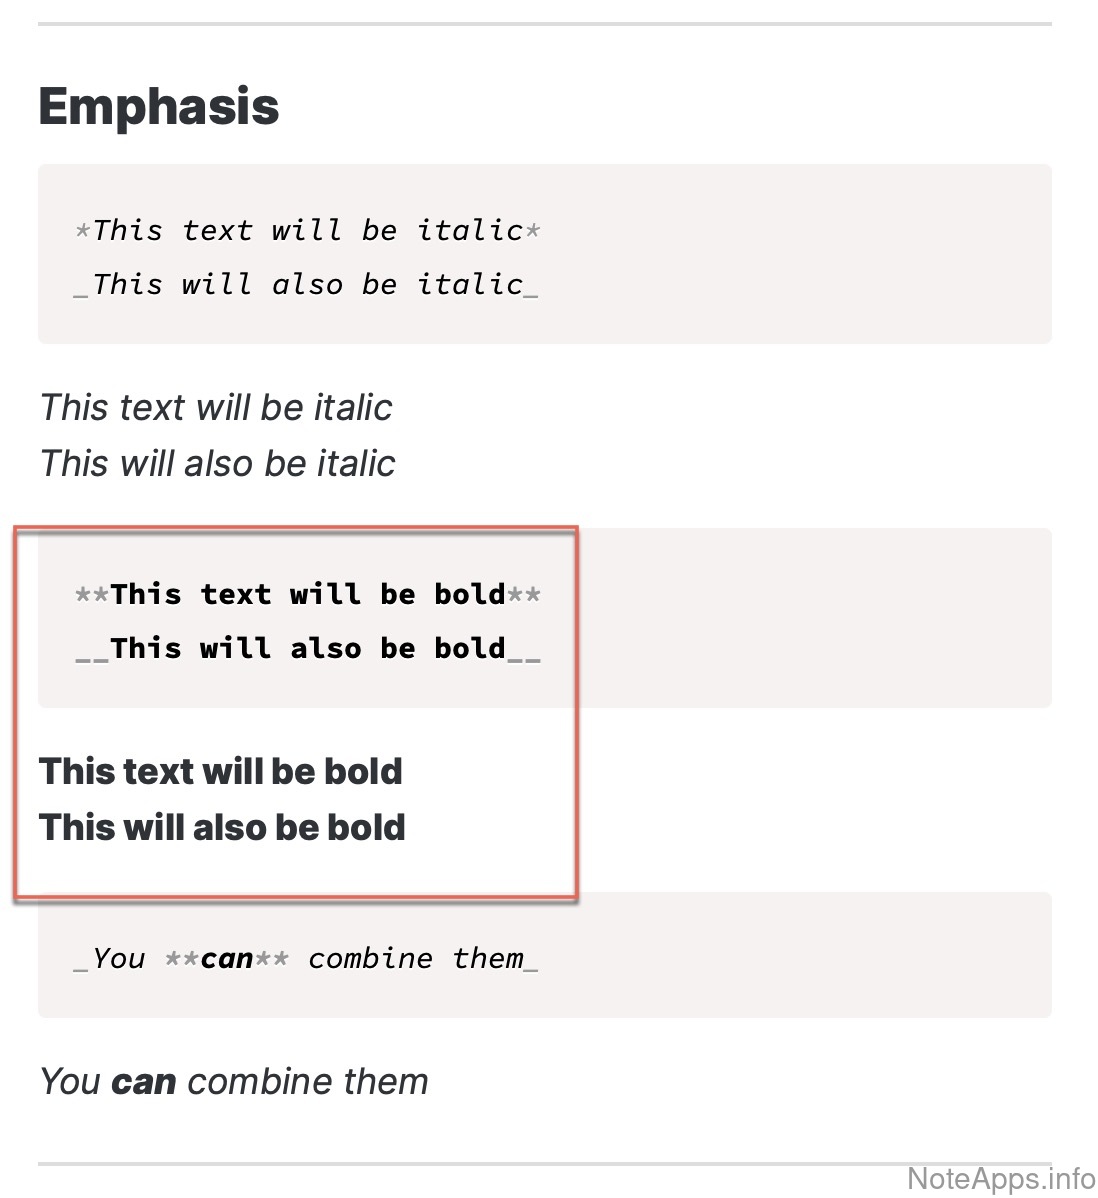Click the bold word "can" in the rendered sentence
The height and width of the screenshot is (1198, 1098).
144,1082
